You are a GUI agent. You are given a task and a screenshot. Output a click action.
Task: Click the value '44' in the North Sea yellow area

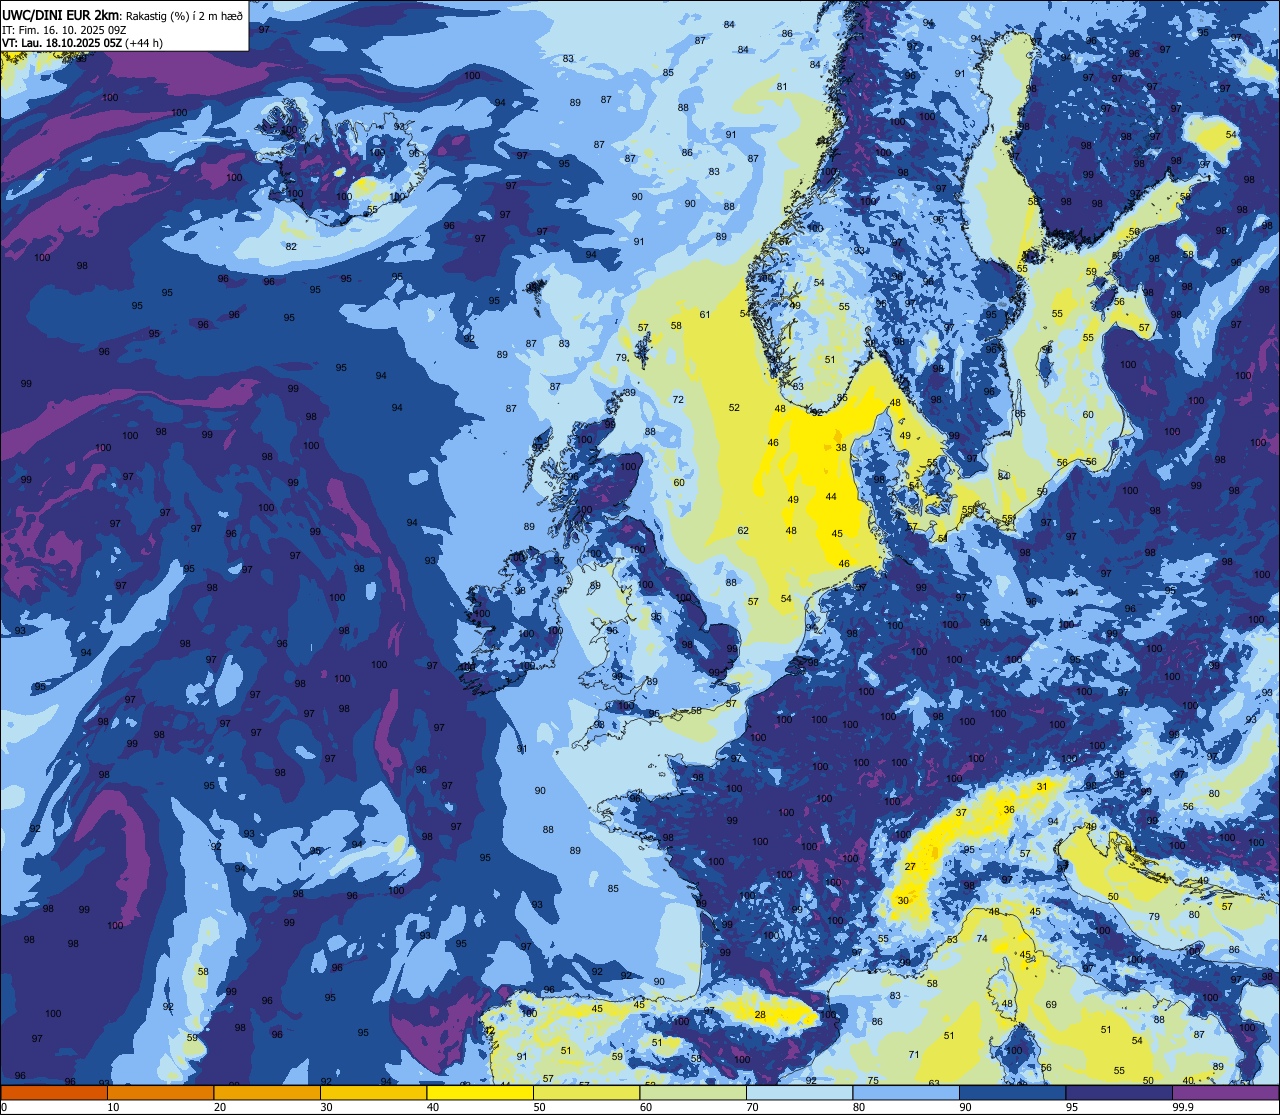coord(831,497)
